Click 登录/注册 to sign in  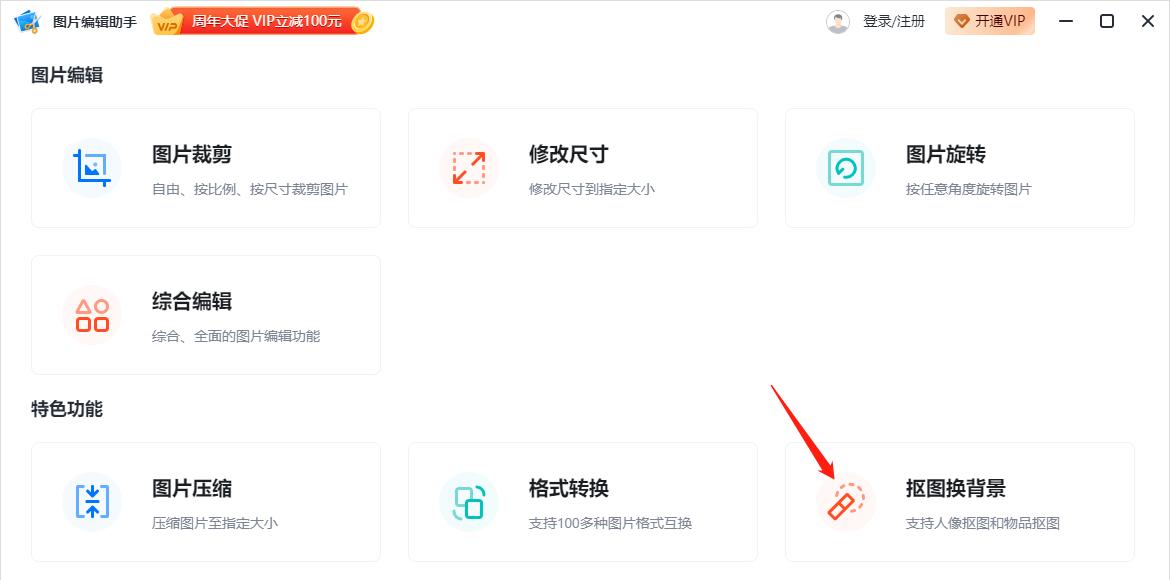pos(894,22)
